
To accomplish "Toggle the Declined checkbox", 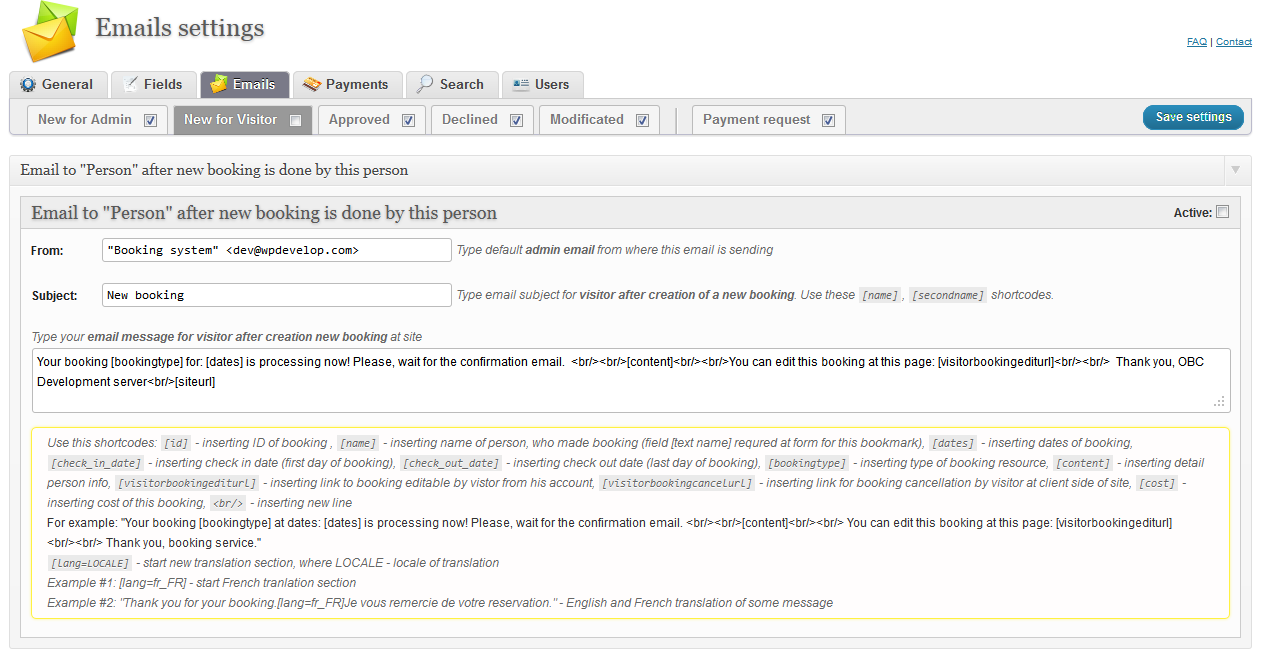I will tap(516, 120).
